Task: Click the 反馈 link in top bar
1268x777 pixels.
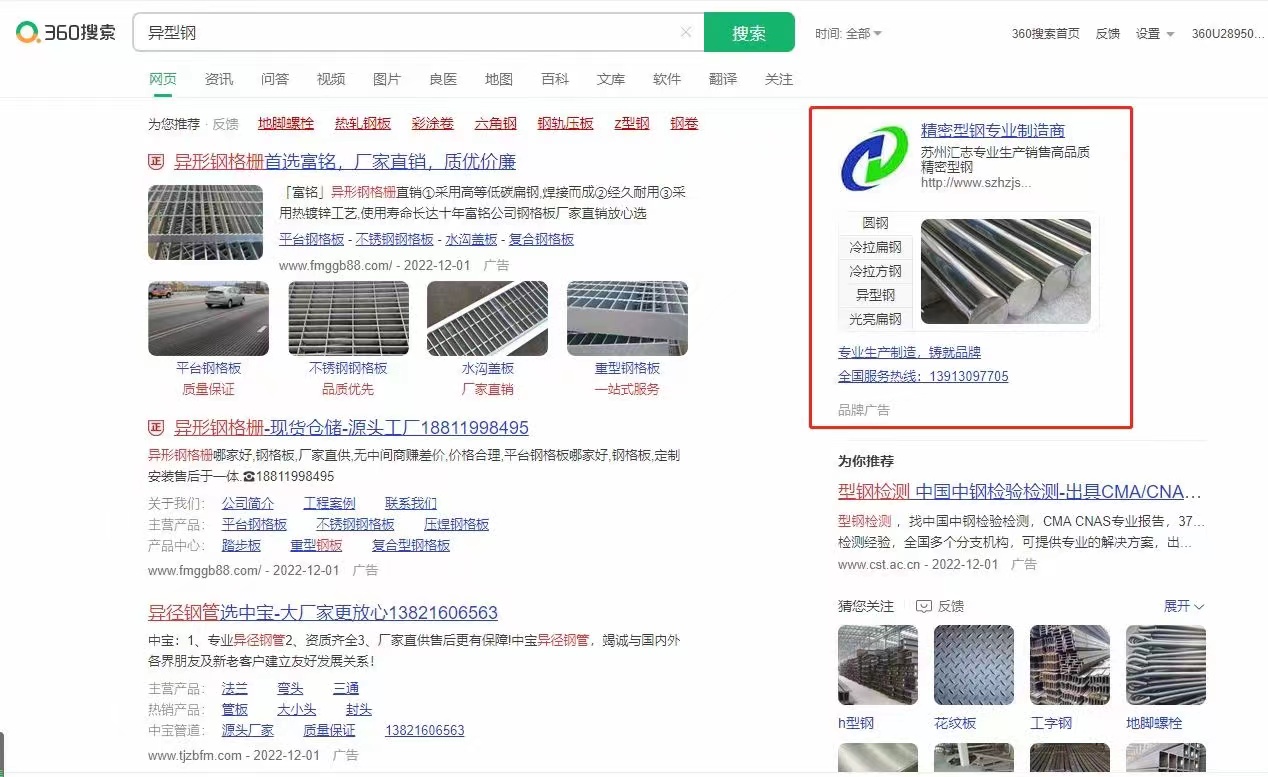Action: [x=1107, y=33]
